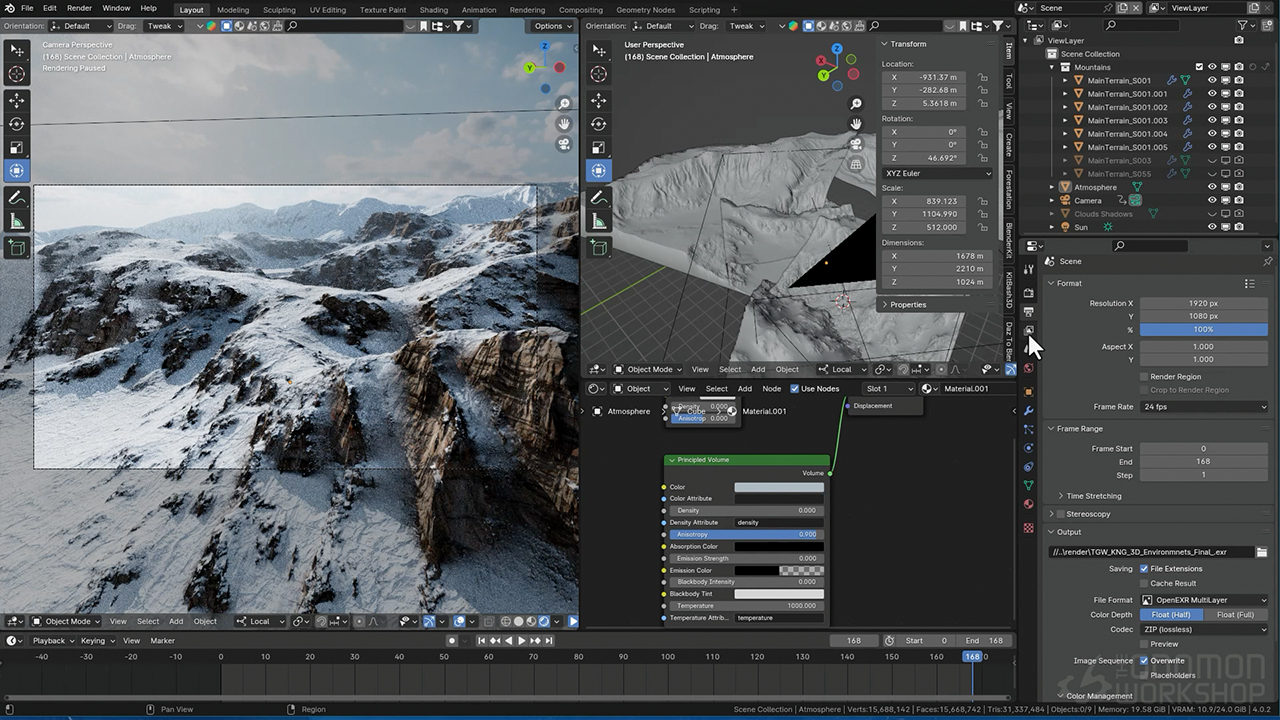Click the Options button in left viewport header
Screen dimensions: 1280x720
click(552, 26)
